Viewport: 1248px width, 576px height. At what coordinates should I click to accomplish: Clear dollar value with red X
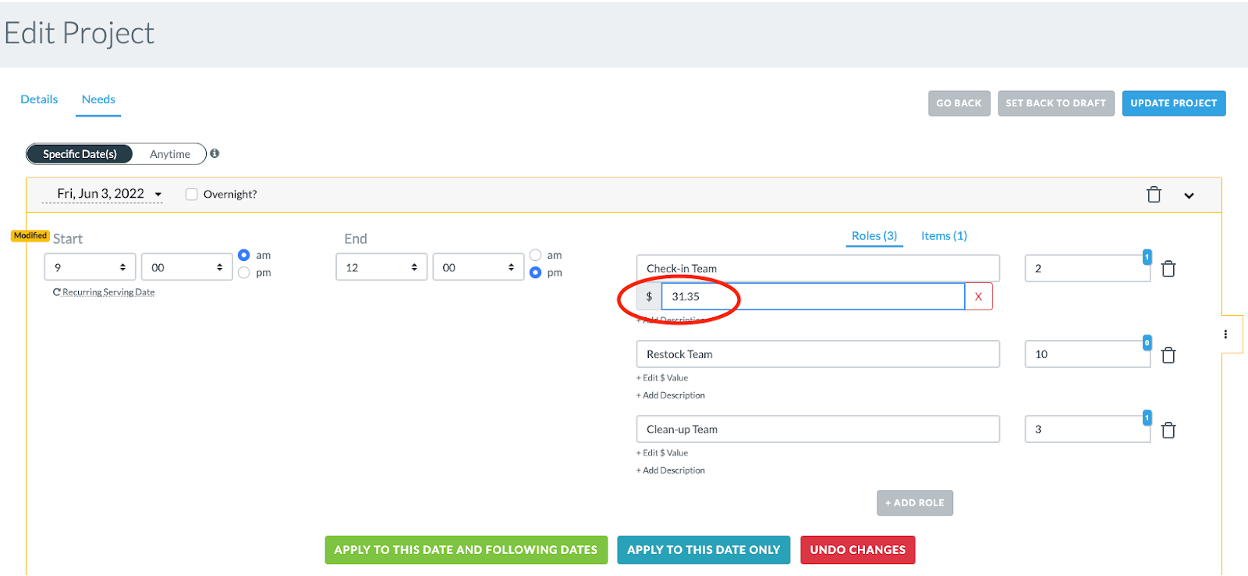tap(978, 297)
